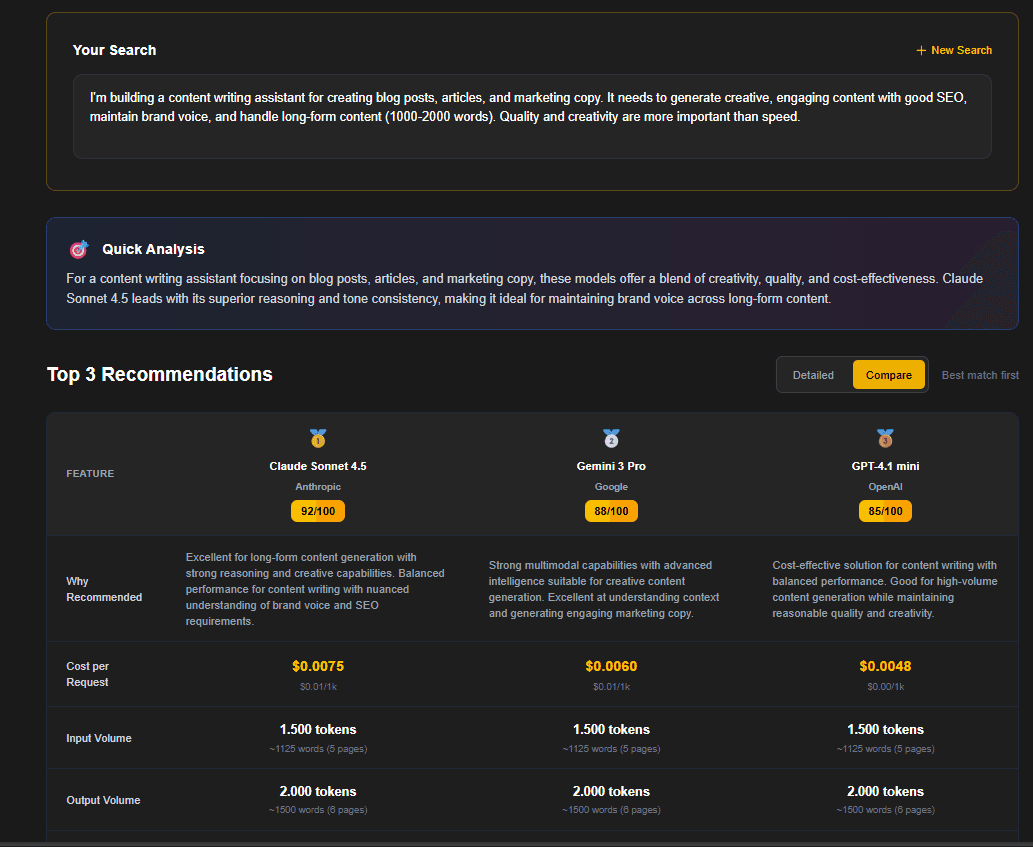Select the Gemini 3 Pro model name

611,466
